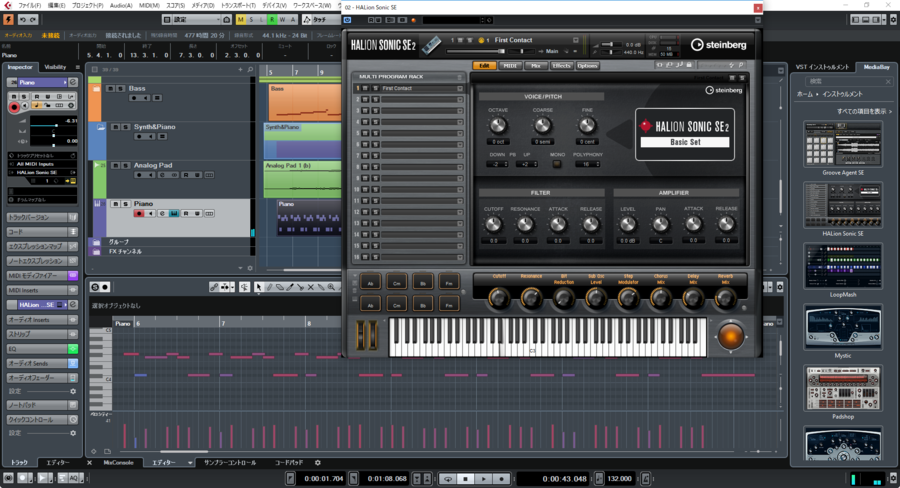Mute the Synth&Piano track
This screenshot has width=900, height=488.
tap(115, 127)
